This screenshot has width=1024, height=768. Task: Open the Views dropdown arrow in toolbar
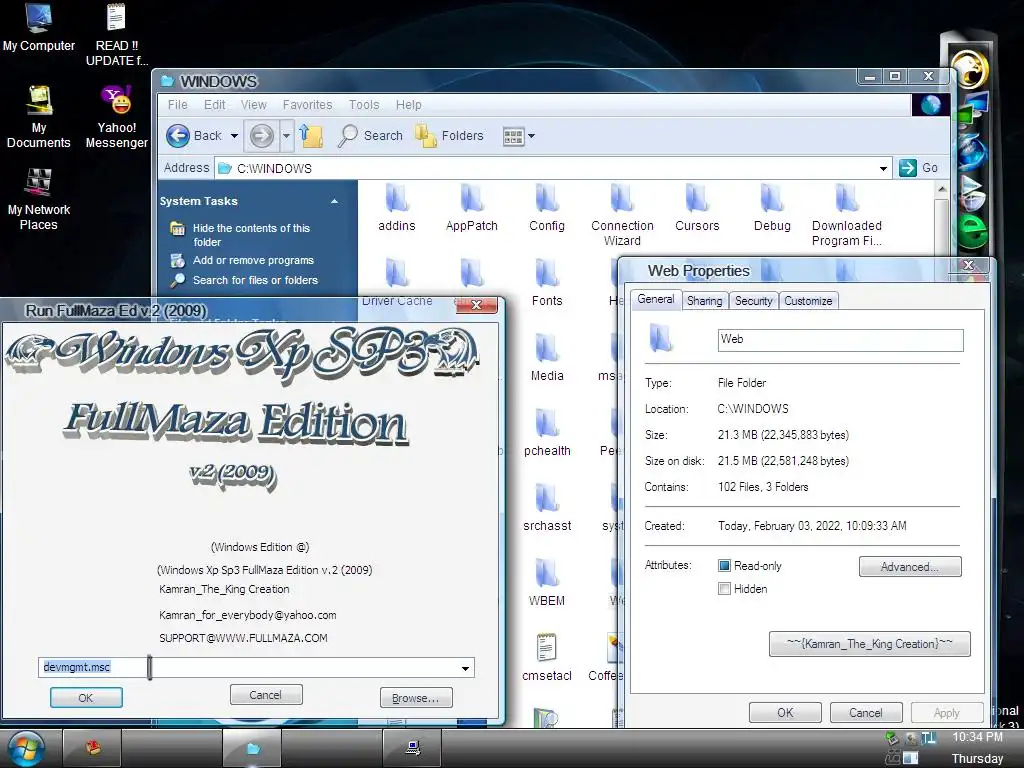pyautogui.click(x=532, y=136)
